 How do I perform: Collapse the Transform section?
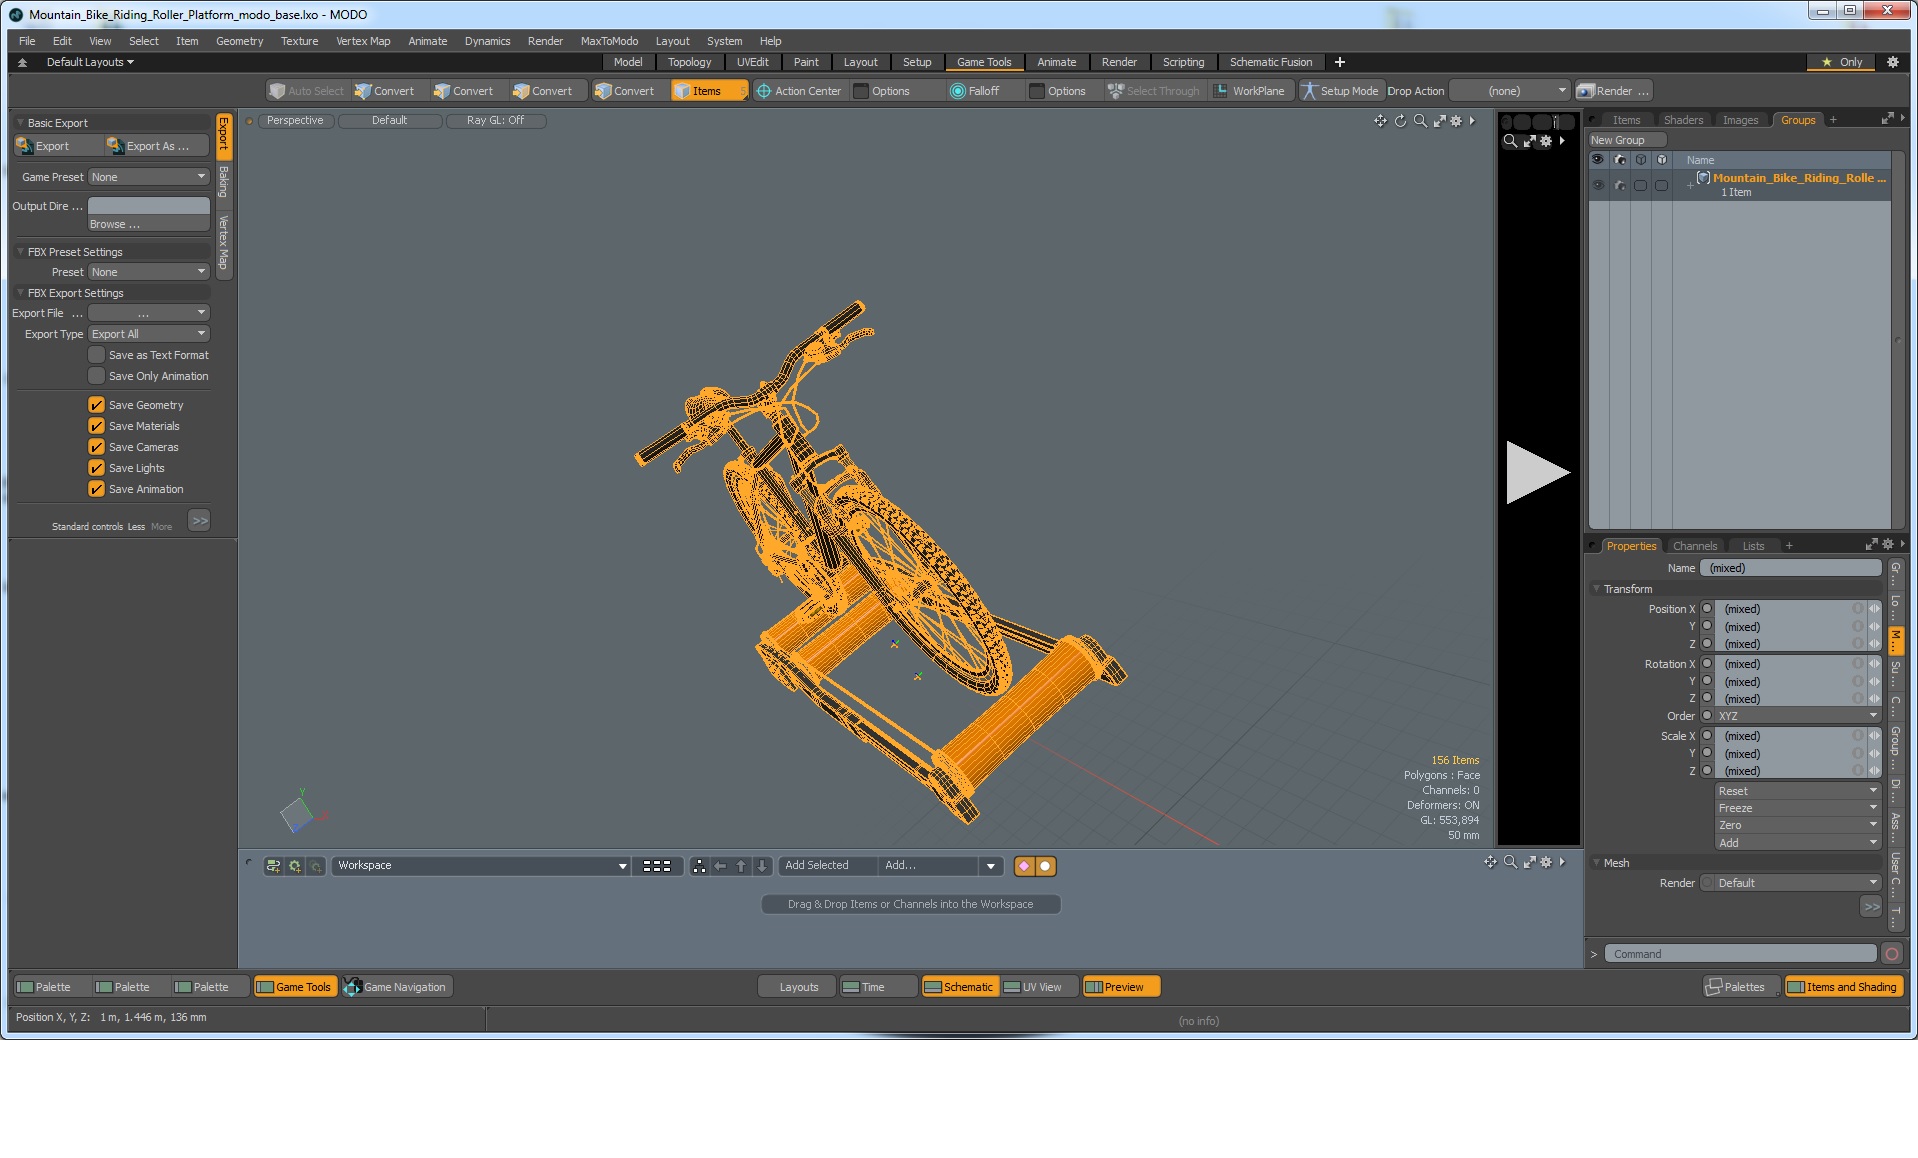[1596, 589]
